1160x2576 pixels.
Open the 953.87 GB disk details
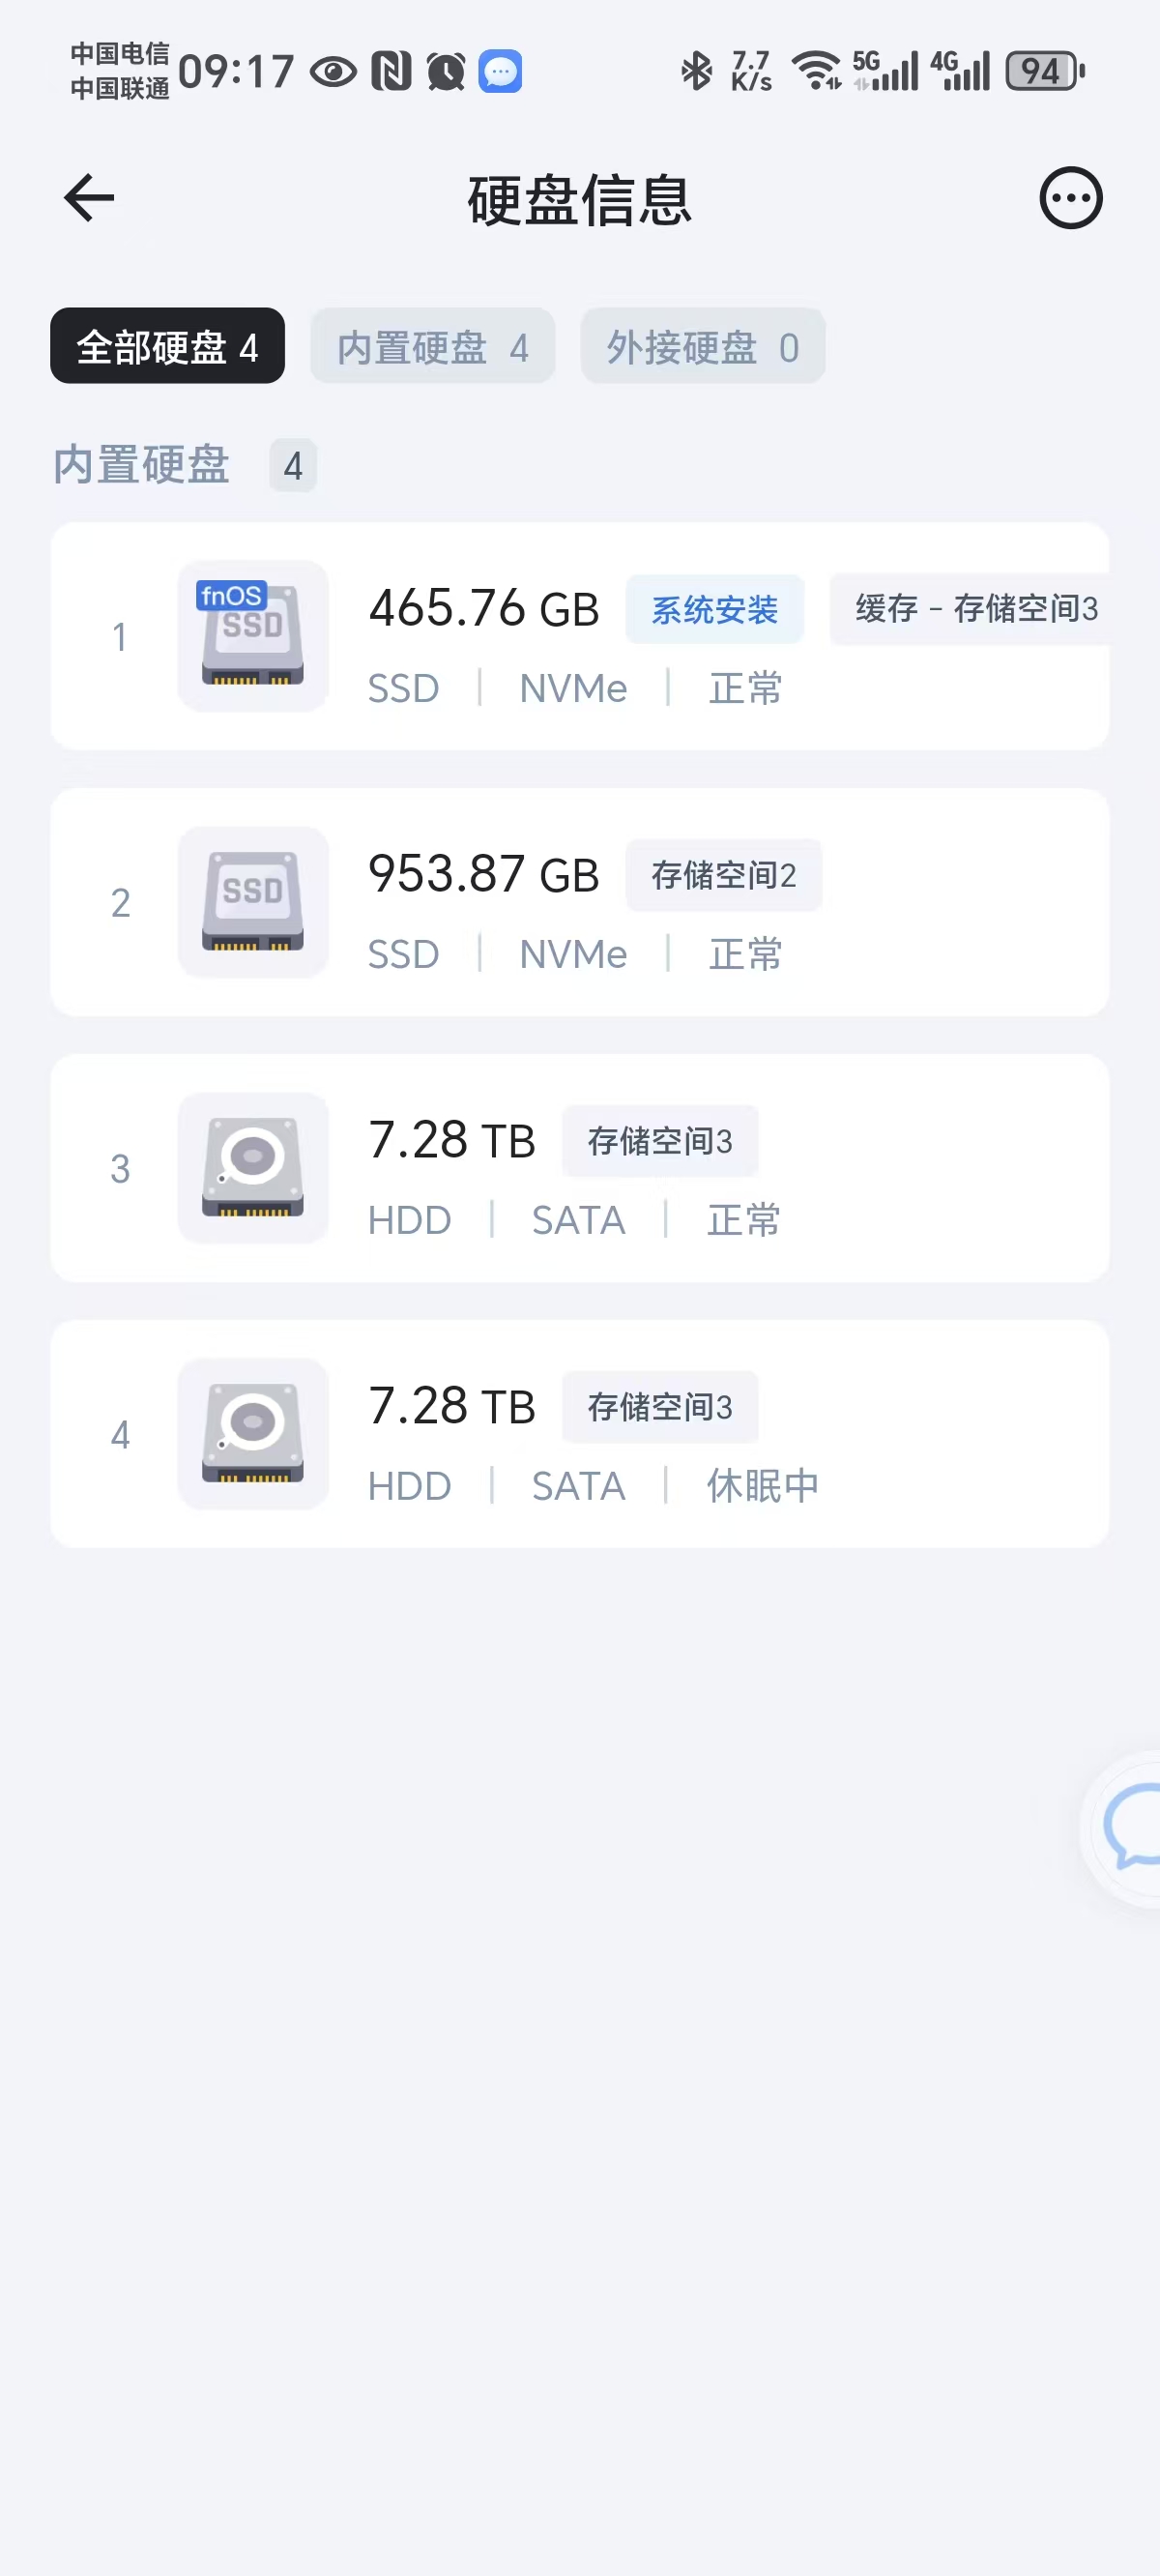pyautogui.click(x=580, y=902)
